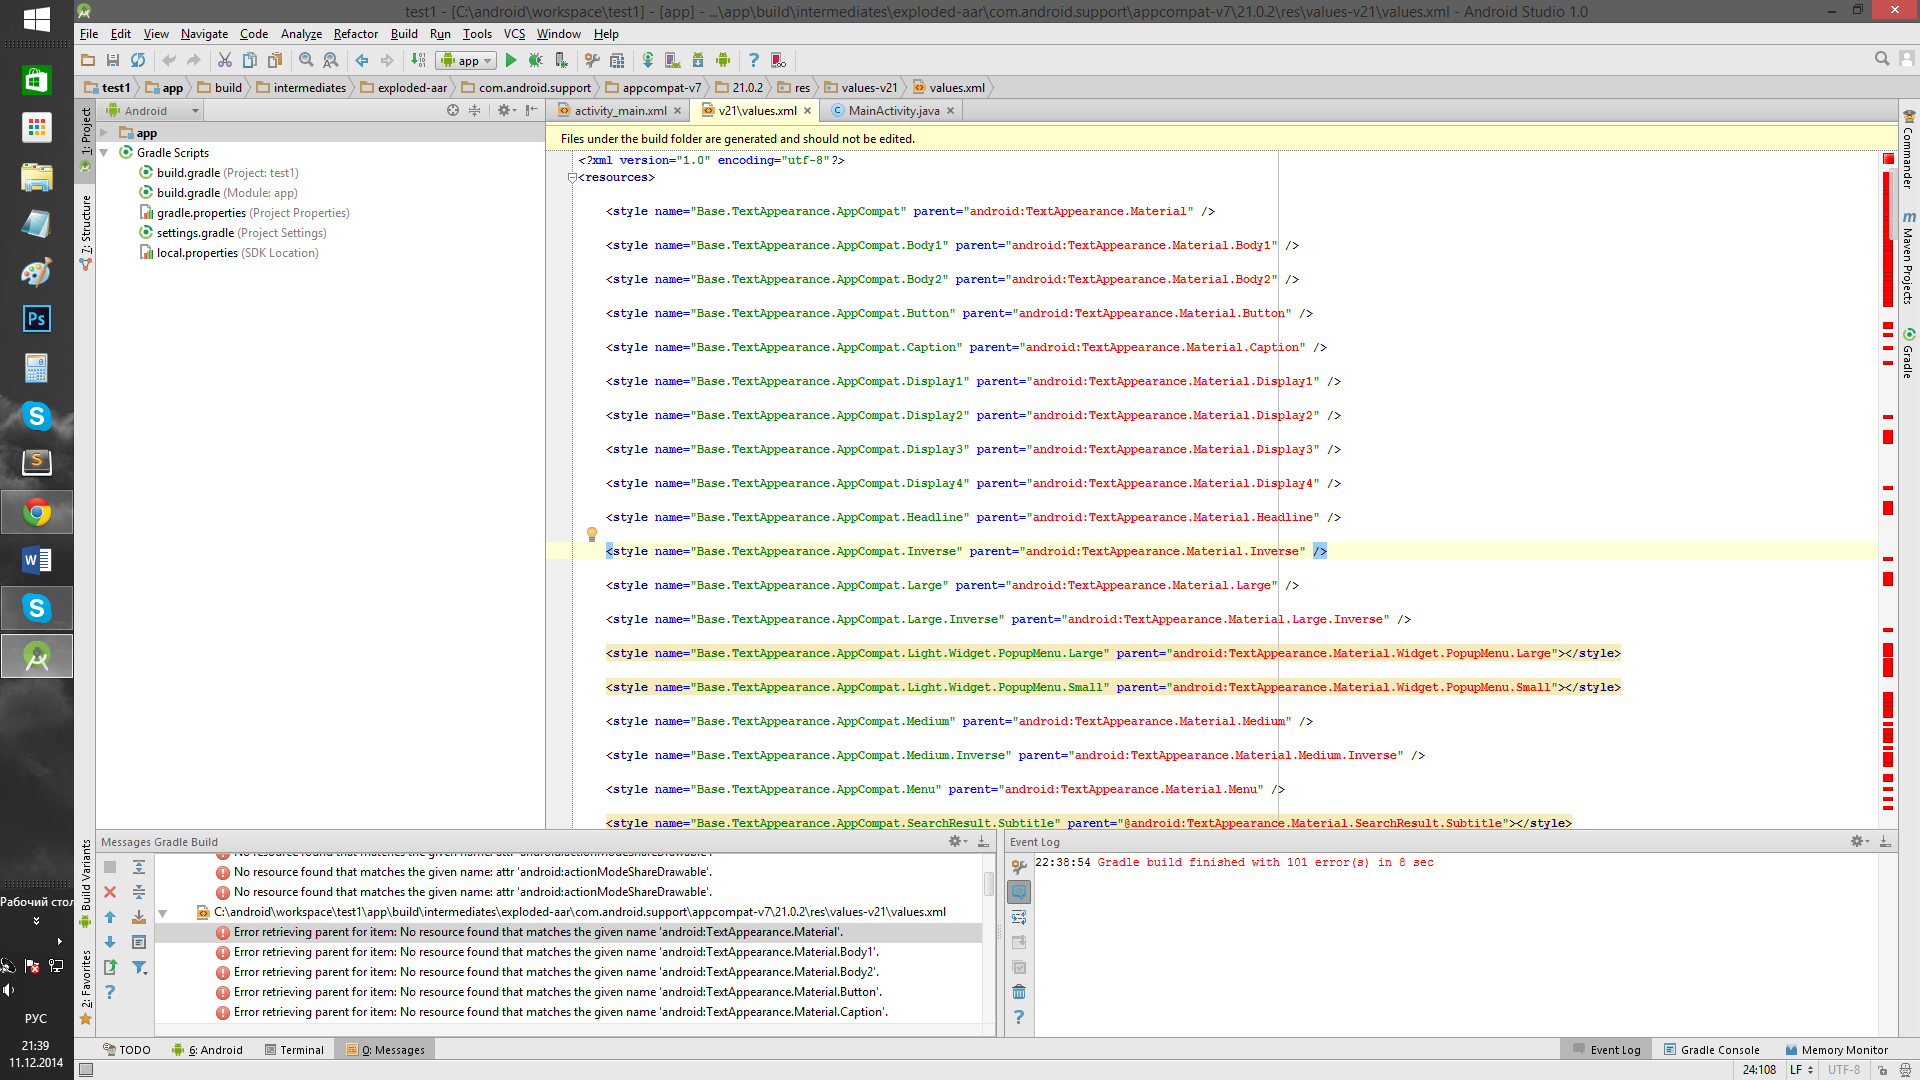Toggle the Build Variants side panel
The width and height of the screenshot is (1920, 1080).
tap(86, 884)
